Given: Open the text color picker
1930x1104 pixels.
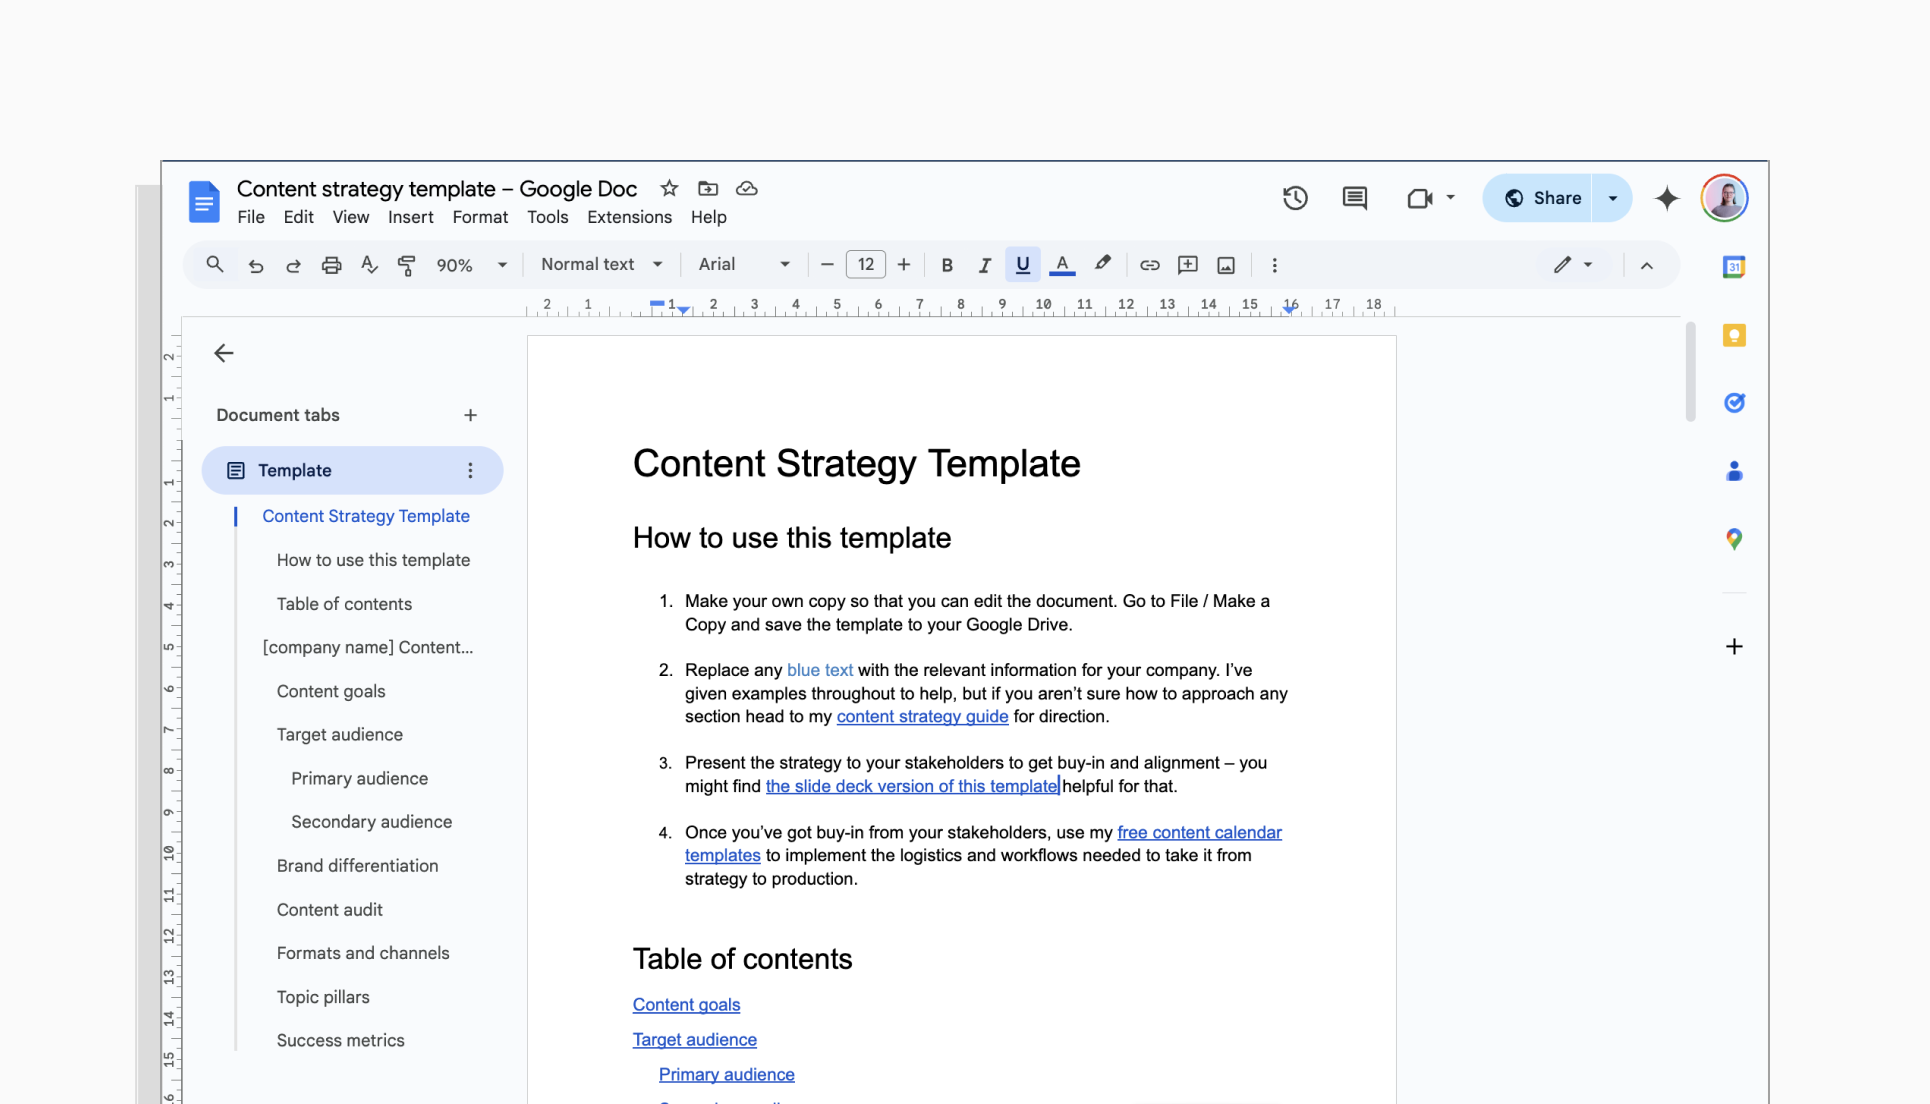Looking at the screenshot, I should point(1062,264).
